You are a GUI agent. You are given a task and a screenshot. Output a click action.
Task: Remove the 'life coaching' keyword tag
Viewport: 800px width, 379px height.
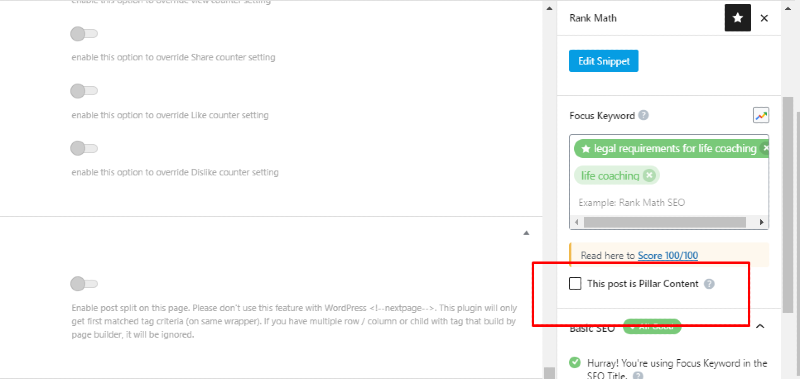point(648,175)
